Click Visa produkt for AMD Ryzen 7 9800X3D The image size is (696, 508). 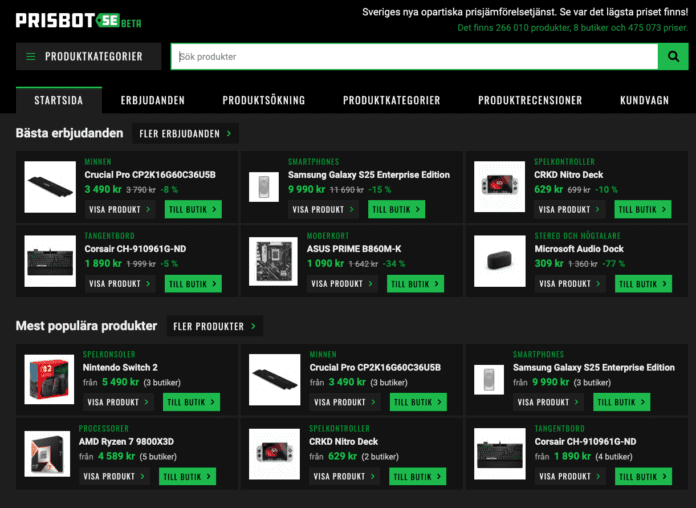click(114, 476)
